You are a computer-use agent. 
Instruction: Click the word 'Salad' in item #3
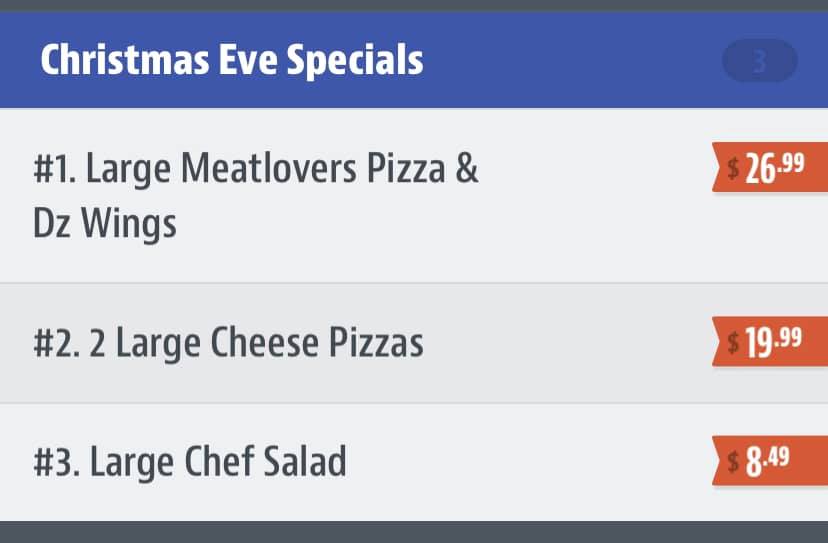click(x=305, y=462)
